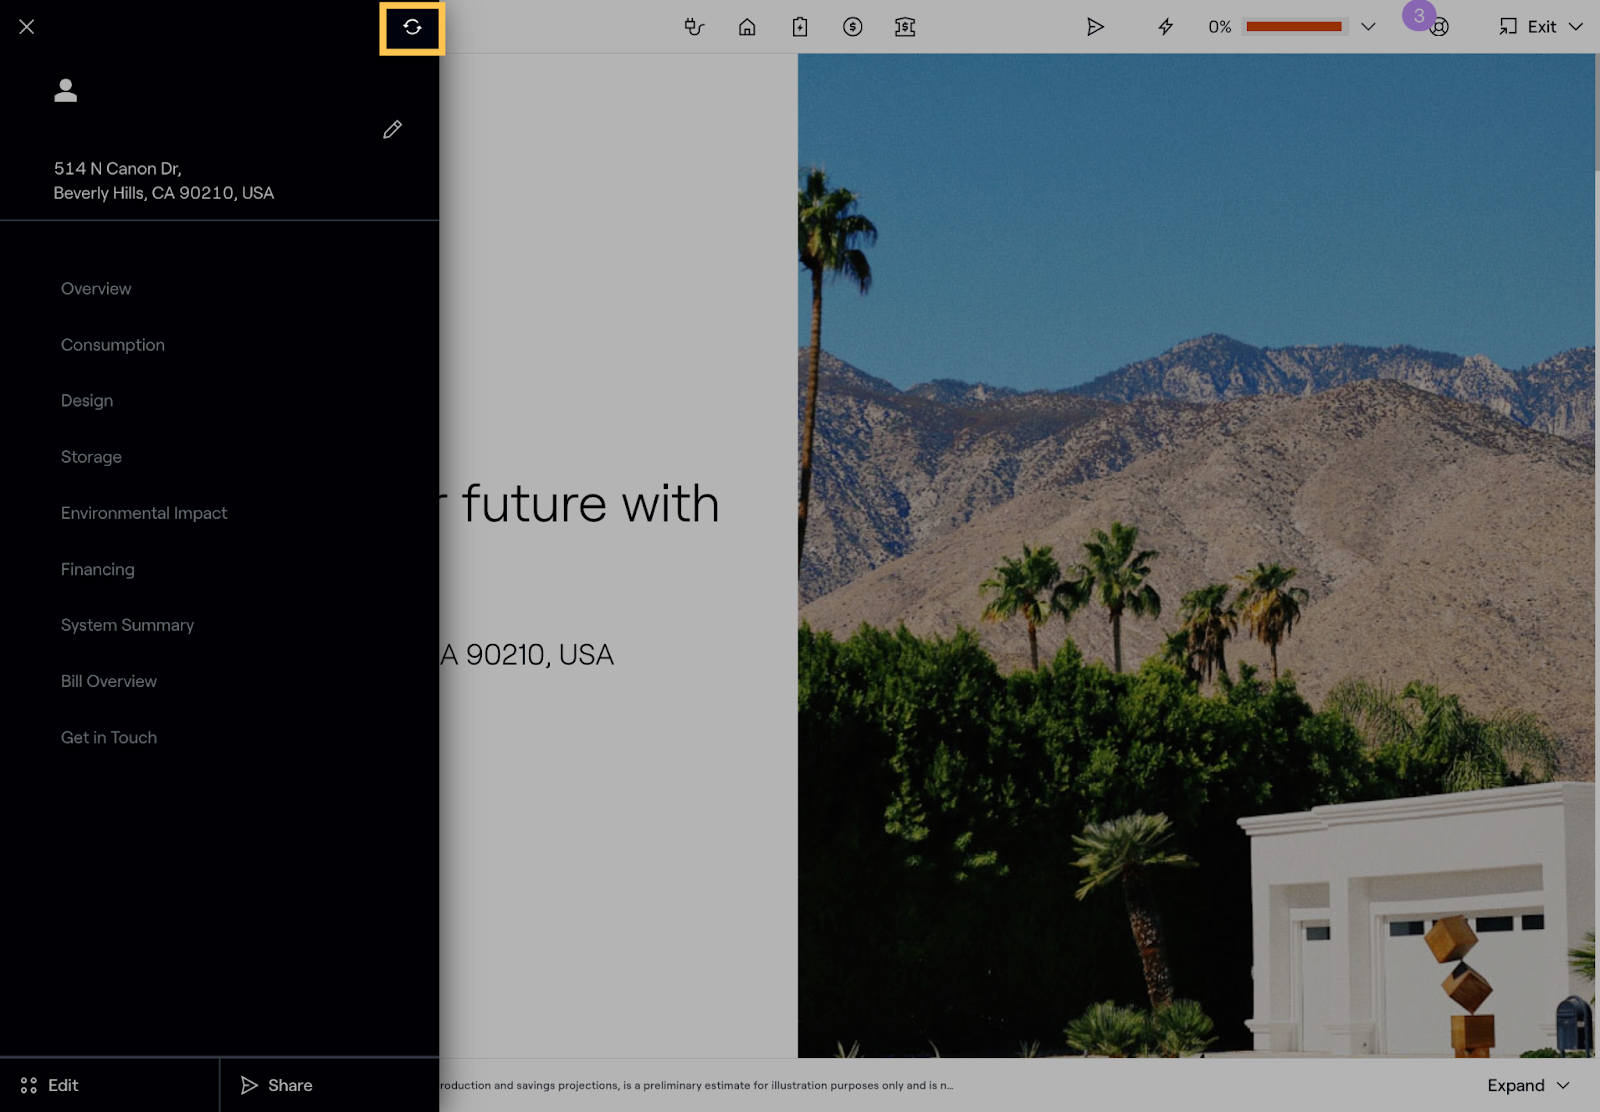This screenshot has height=1112, width=1600.
Task: Open the bank financing icon
Action: [905, 27]
